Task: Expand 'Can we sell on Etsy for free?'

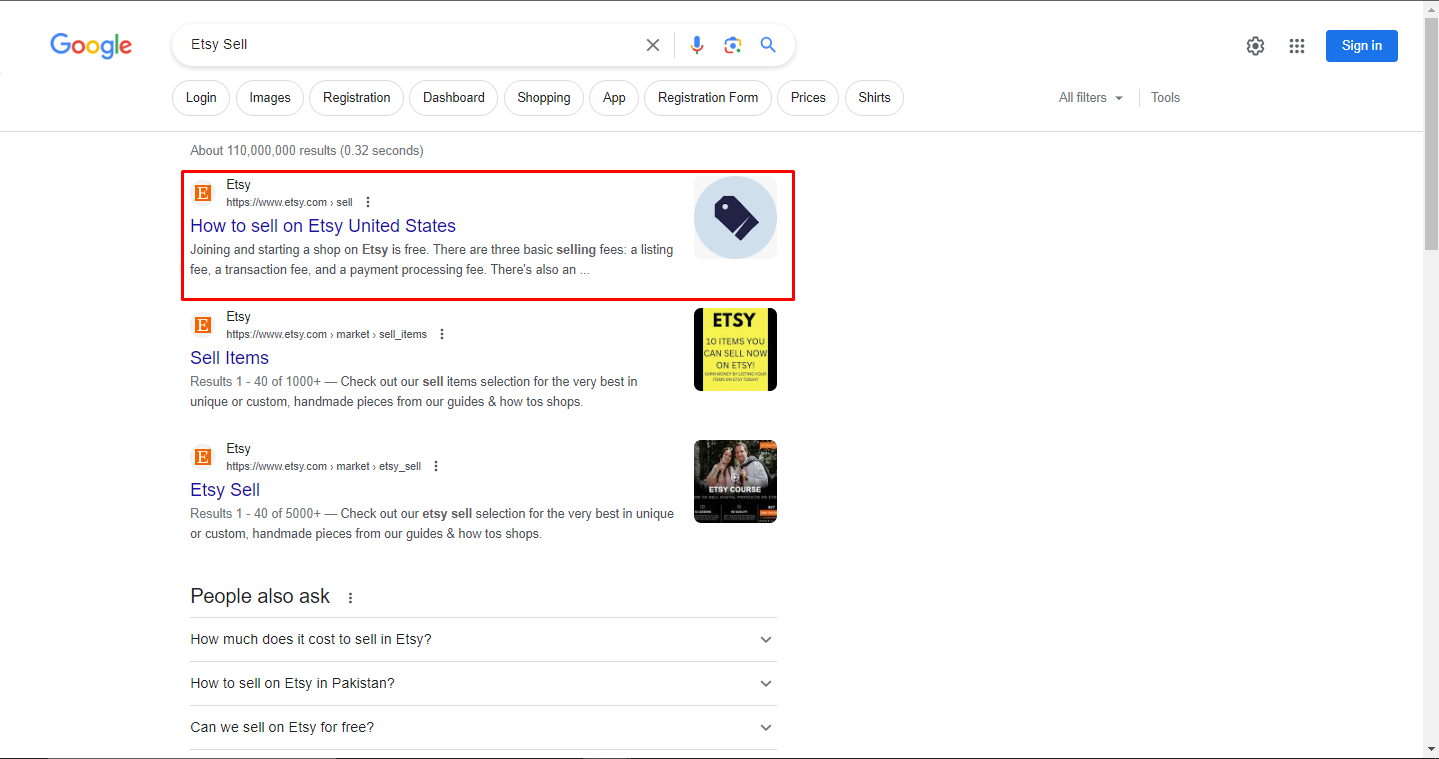Action: click(x=483, y=727)
